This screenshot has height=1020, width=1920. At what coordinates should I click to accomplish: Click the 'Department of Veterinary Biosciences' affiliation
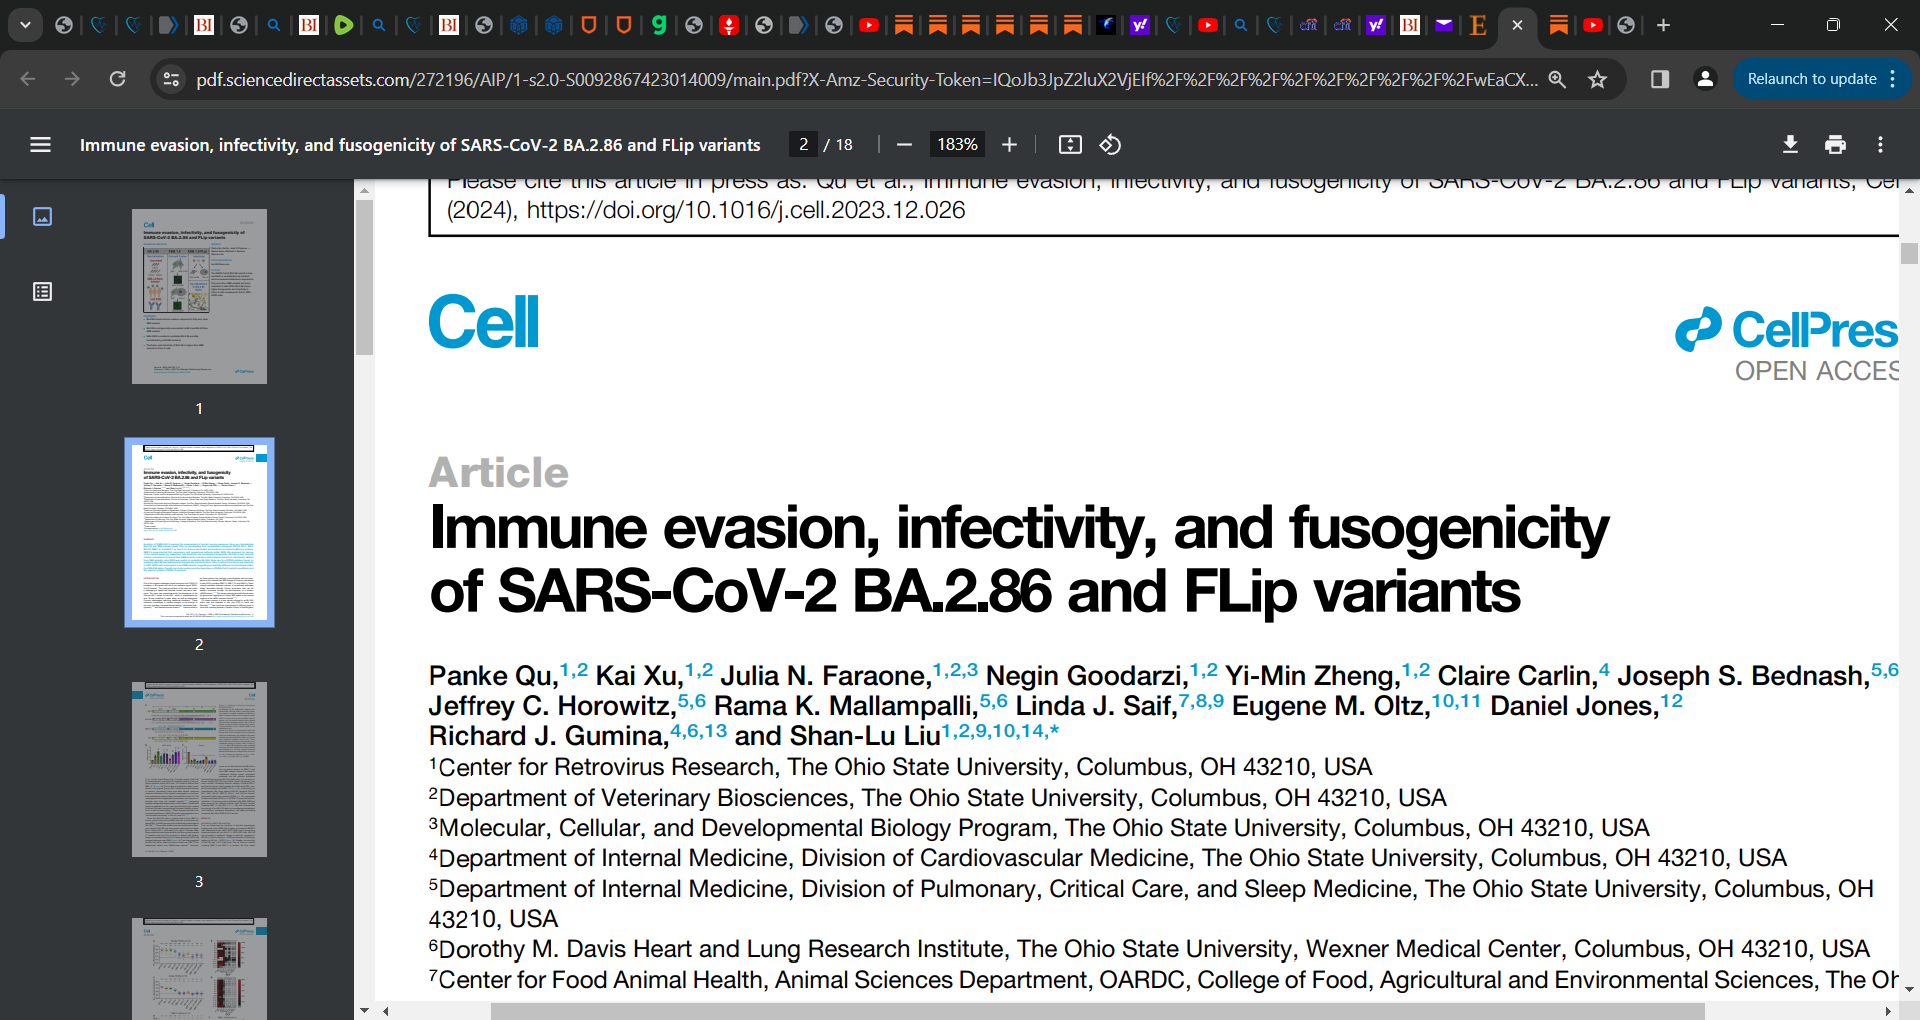coord(938,798)
